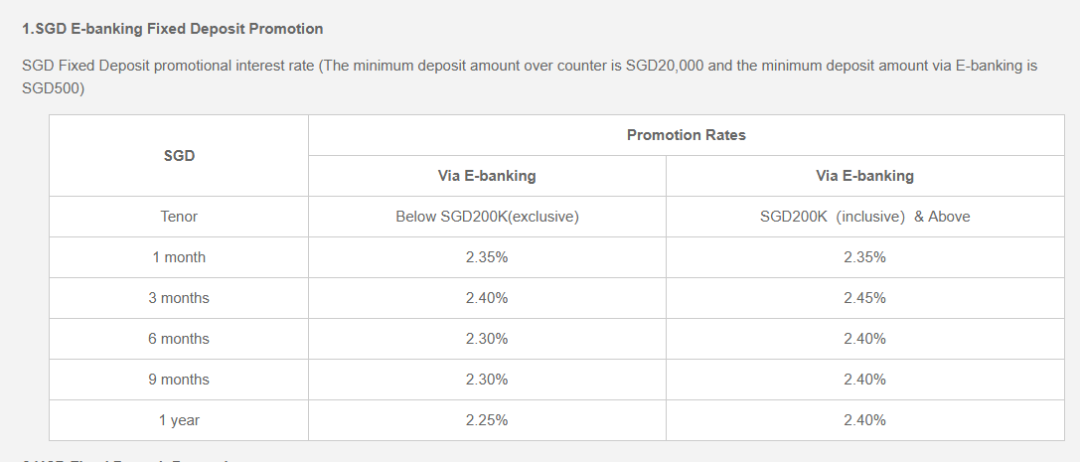Click the 6 months tenor cell
1080x462 pixels.
[x=179, y=339]
